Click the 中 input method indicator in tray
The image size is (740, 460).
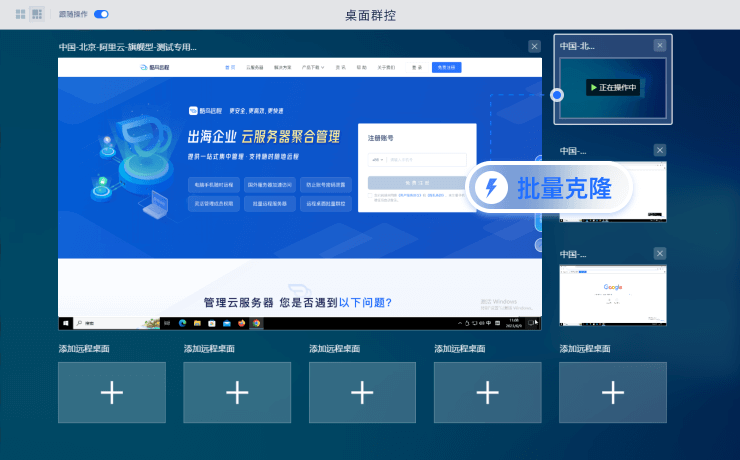pyautogui.click(x=489, y=323)
